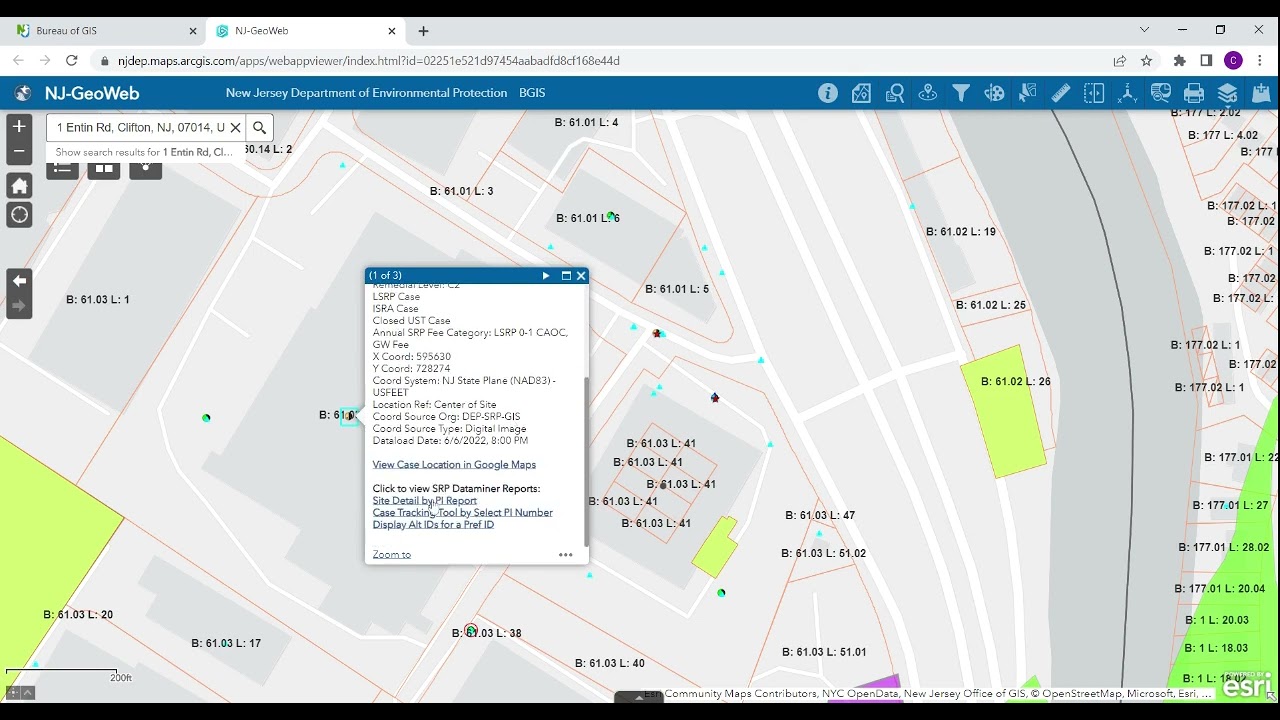Click the browser address bar URL

tap(368, 61)
